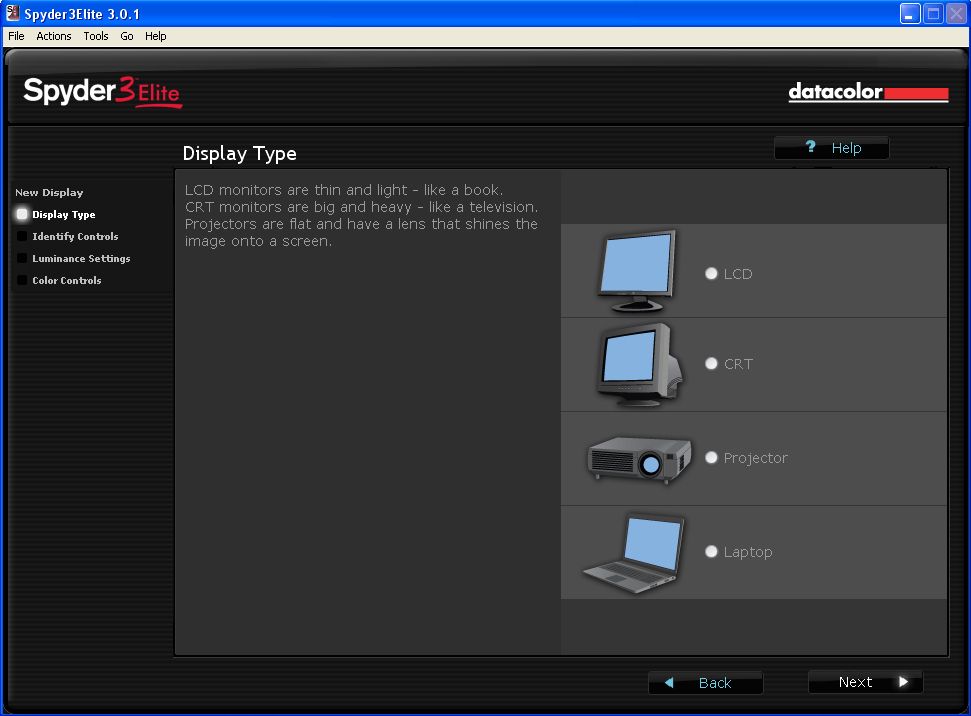Click the Laptop label text

pyautogui.click(x=747, y=552)
